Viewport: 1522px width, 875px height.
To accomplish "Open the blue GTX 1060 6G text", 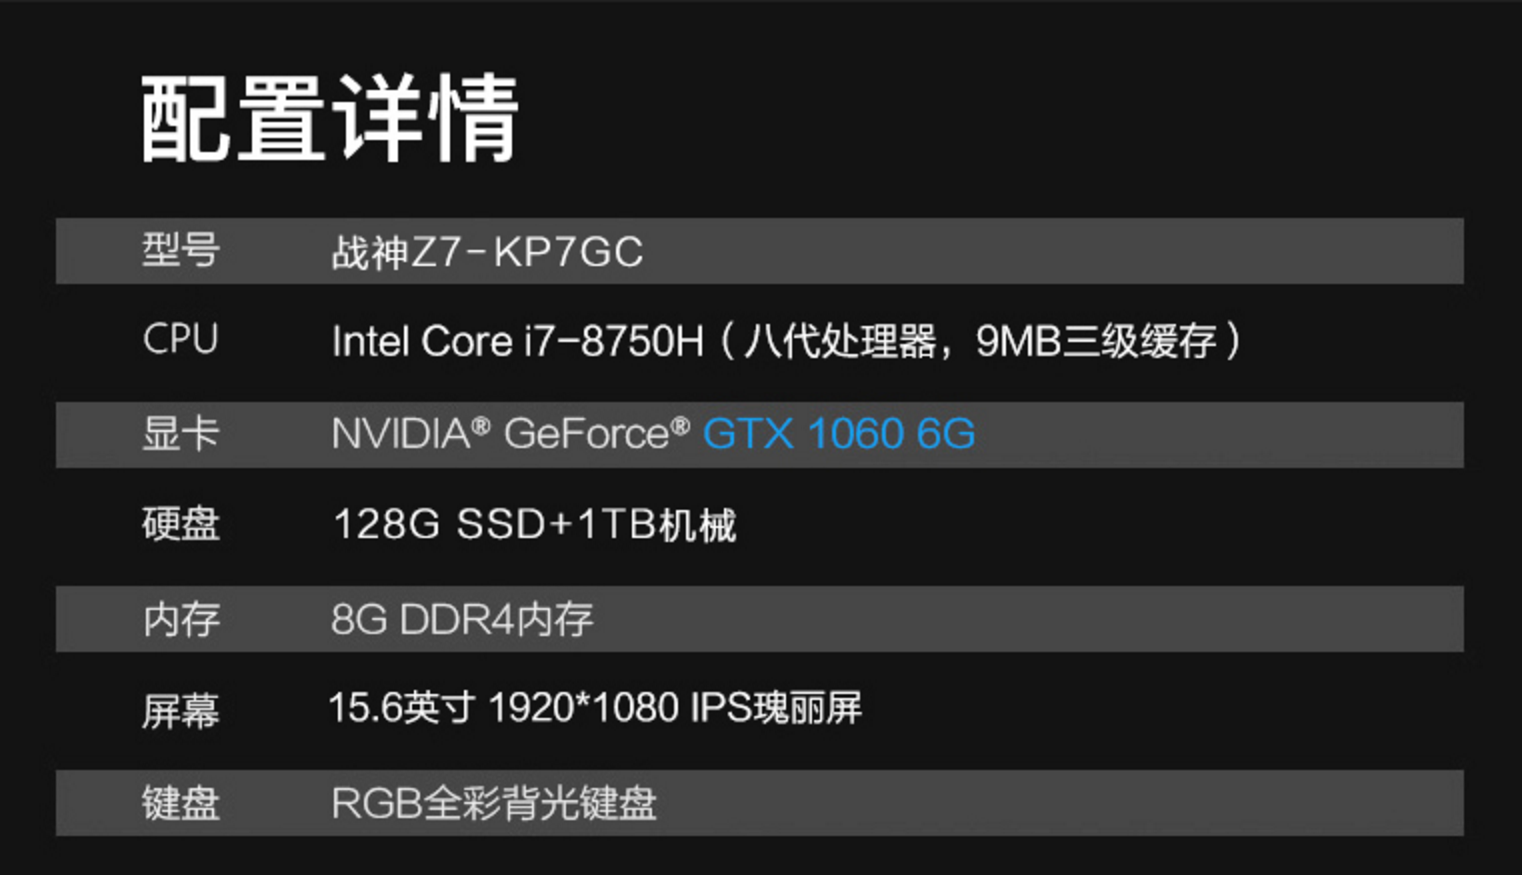I will (x=838, y=434).
